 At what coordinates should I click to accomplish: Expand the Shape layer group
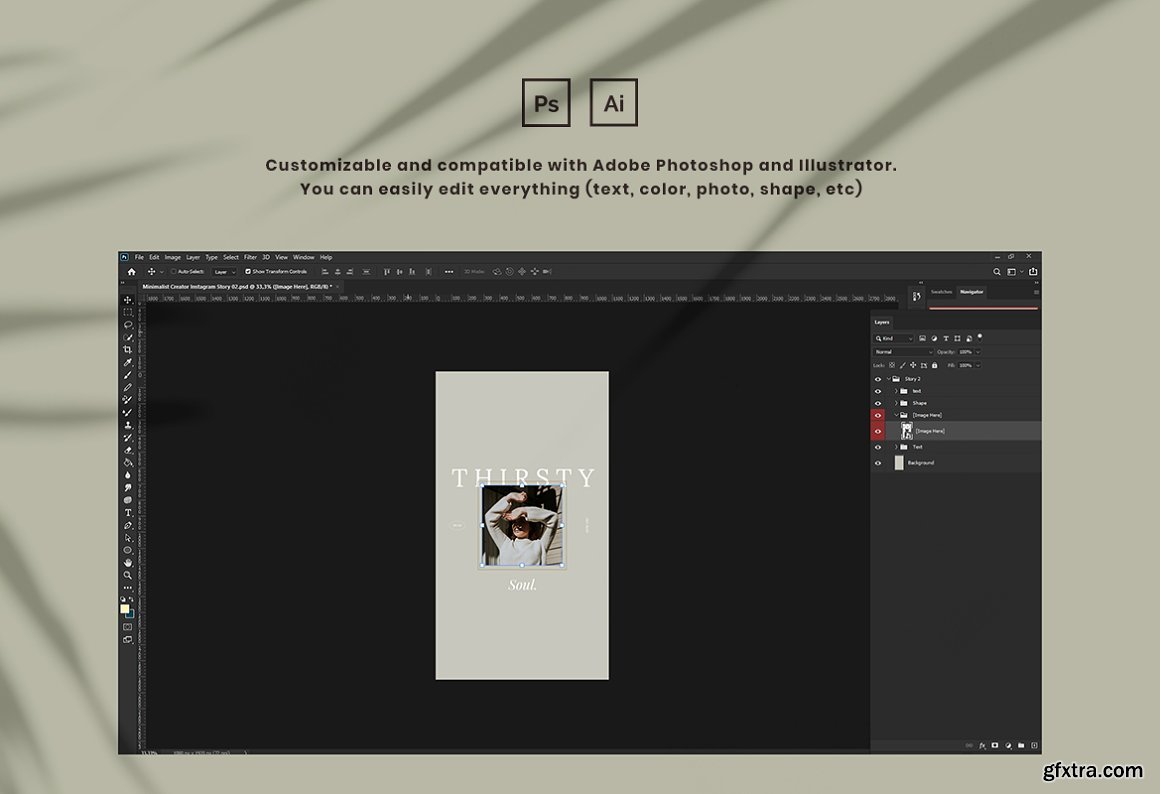click(895, 403)
